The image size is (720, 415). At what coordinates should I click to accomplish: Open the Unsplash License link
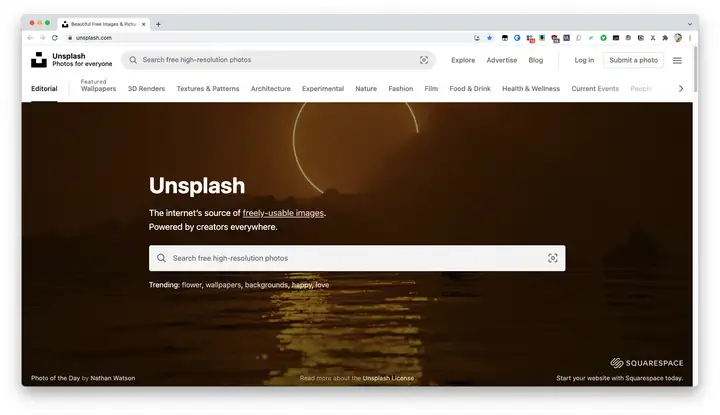(388, 378)
